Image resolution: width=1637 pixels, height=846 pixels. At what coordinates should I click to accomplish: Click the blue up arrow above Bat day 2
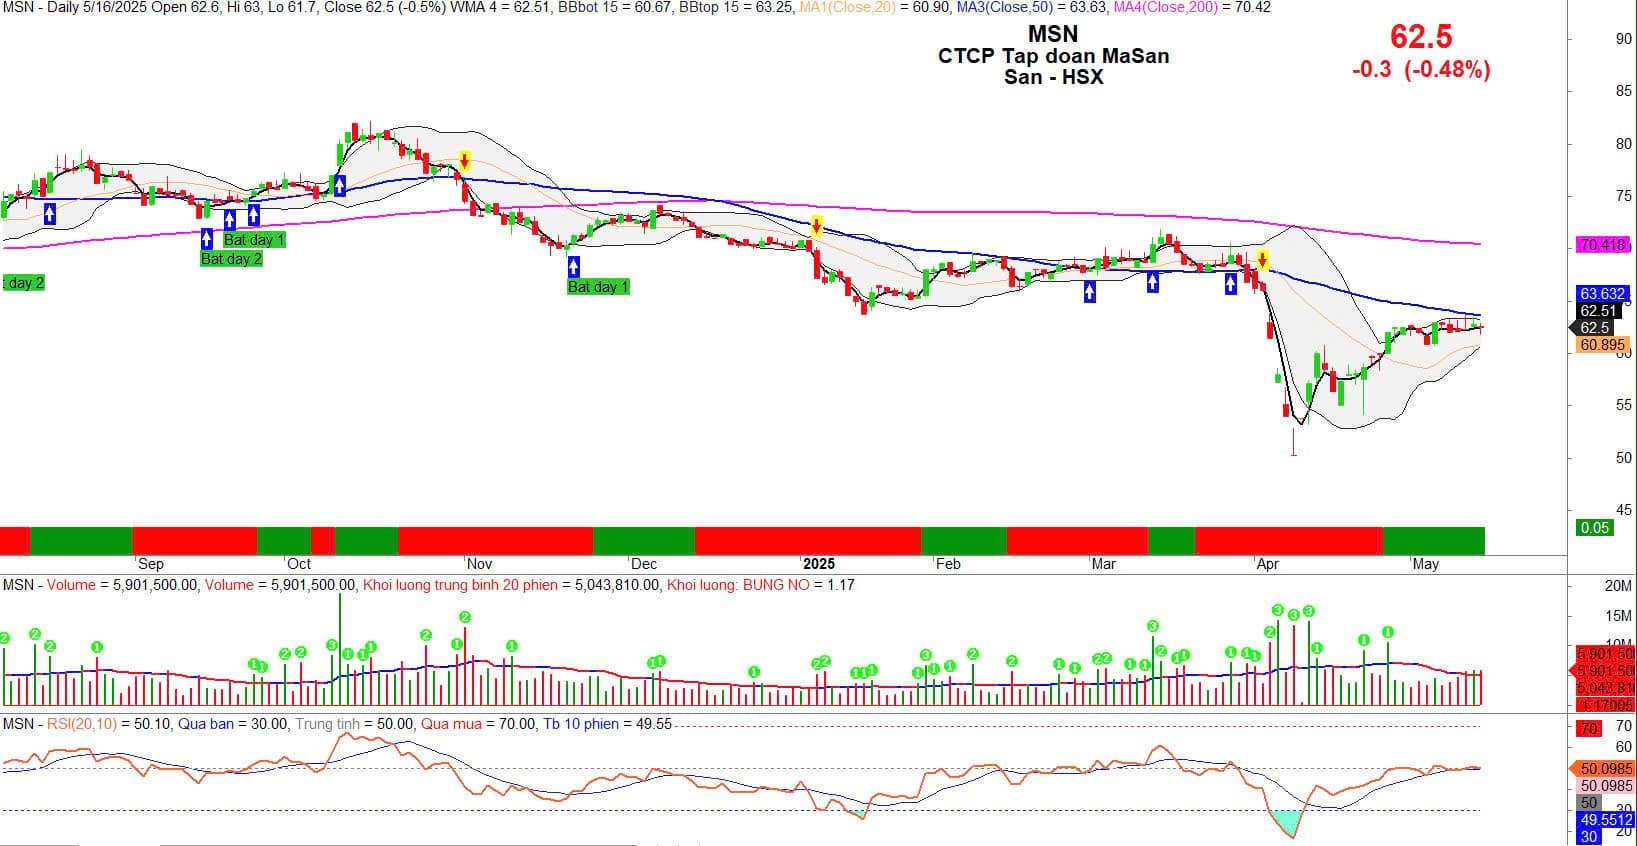[207, 238]
